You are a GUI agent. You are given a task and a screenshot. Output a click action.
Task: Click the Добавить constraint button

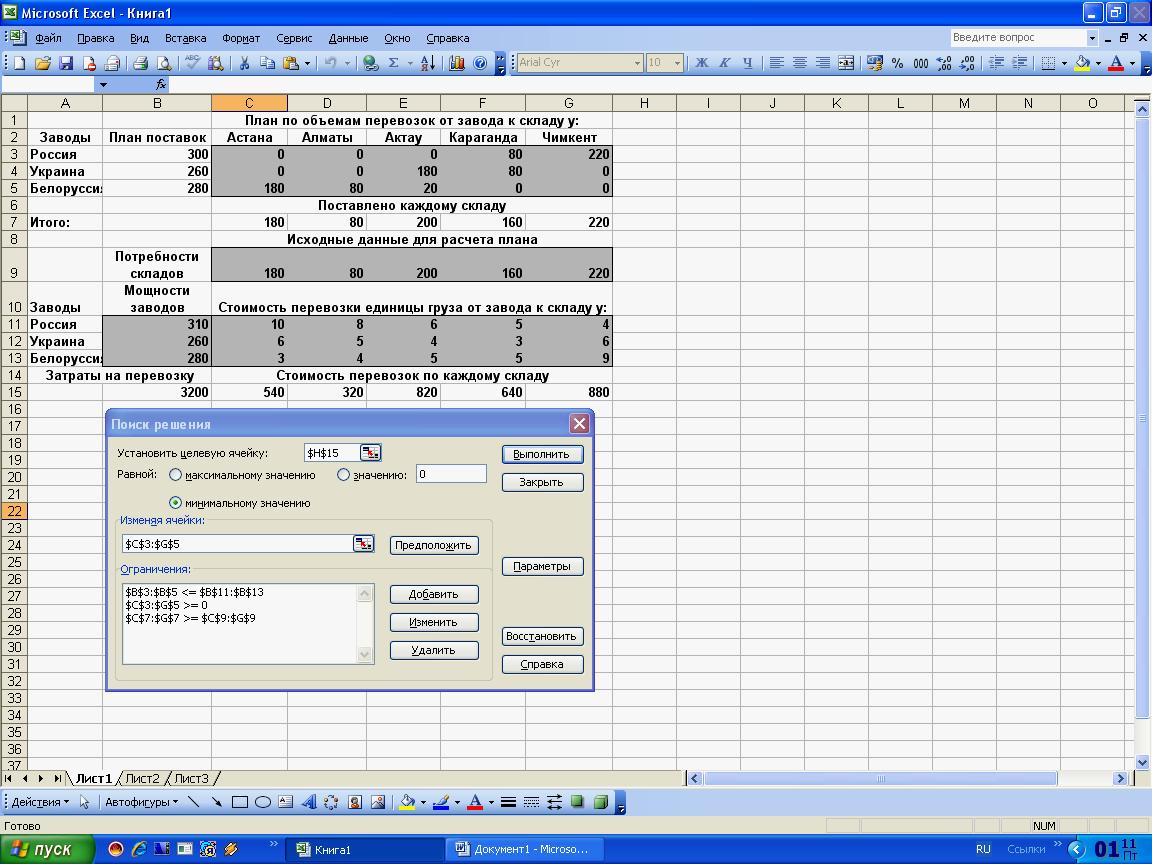click(433, 594)
